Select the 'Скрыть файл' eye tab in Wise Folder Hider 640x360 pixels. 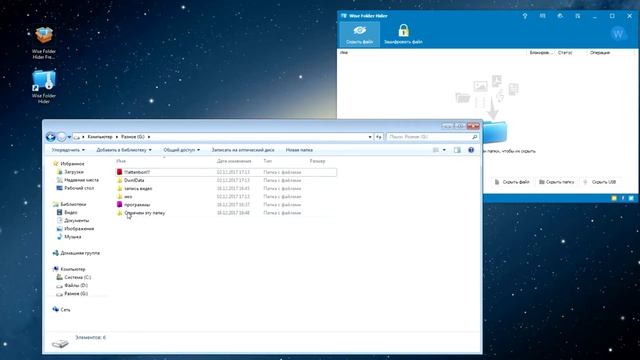359,34
